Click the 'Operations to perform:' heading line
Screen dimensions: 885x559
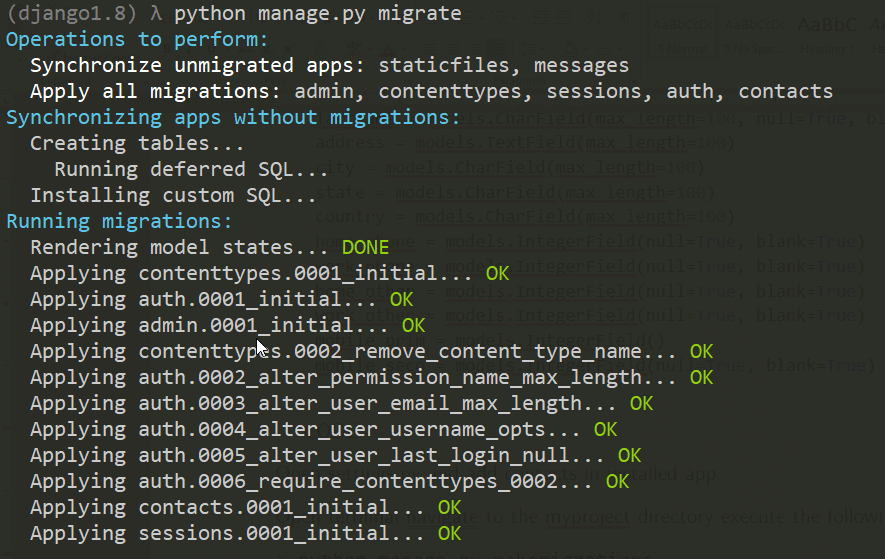click(137, 40)
